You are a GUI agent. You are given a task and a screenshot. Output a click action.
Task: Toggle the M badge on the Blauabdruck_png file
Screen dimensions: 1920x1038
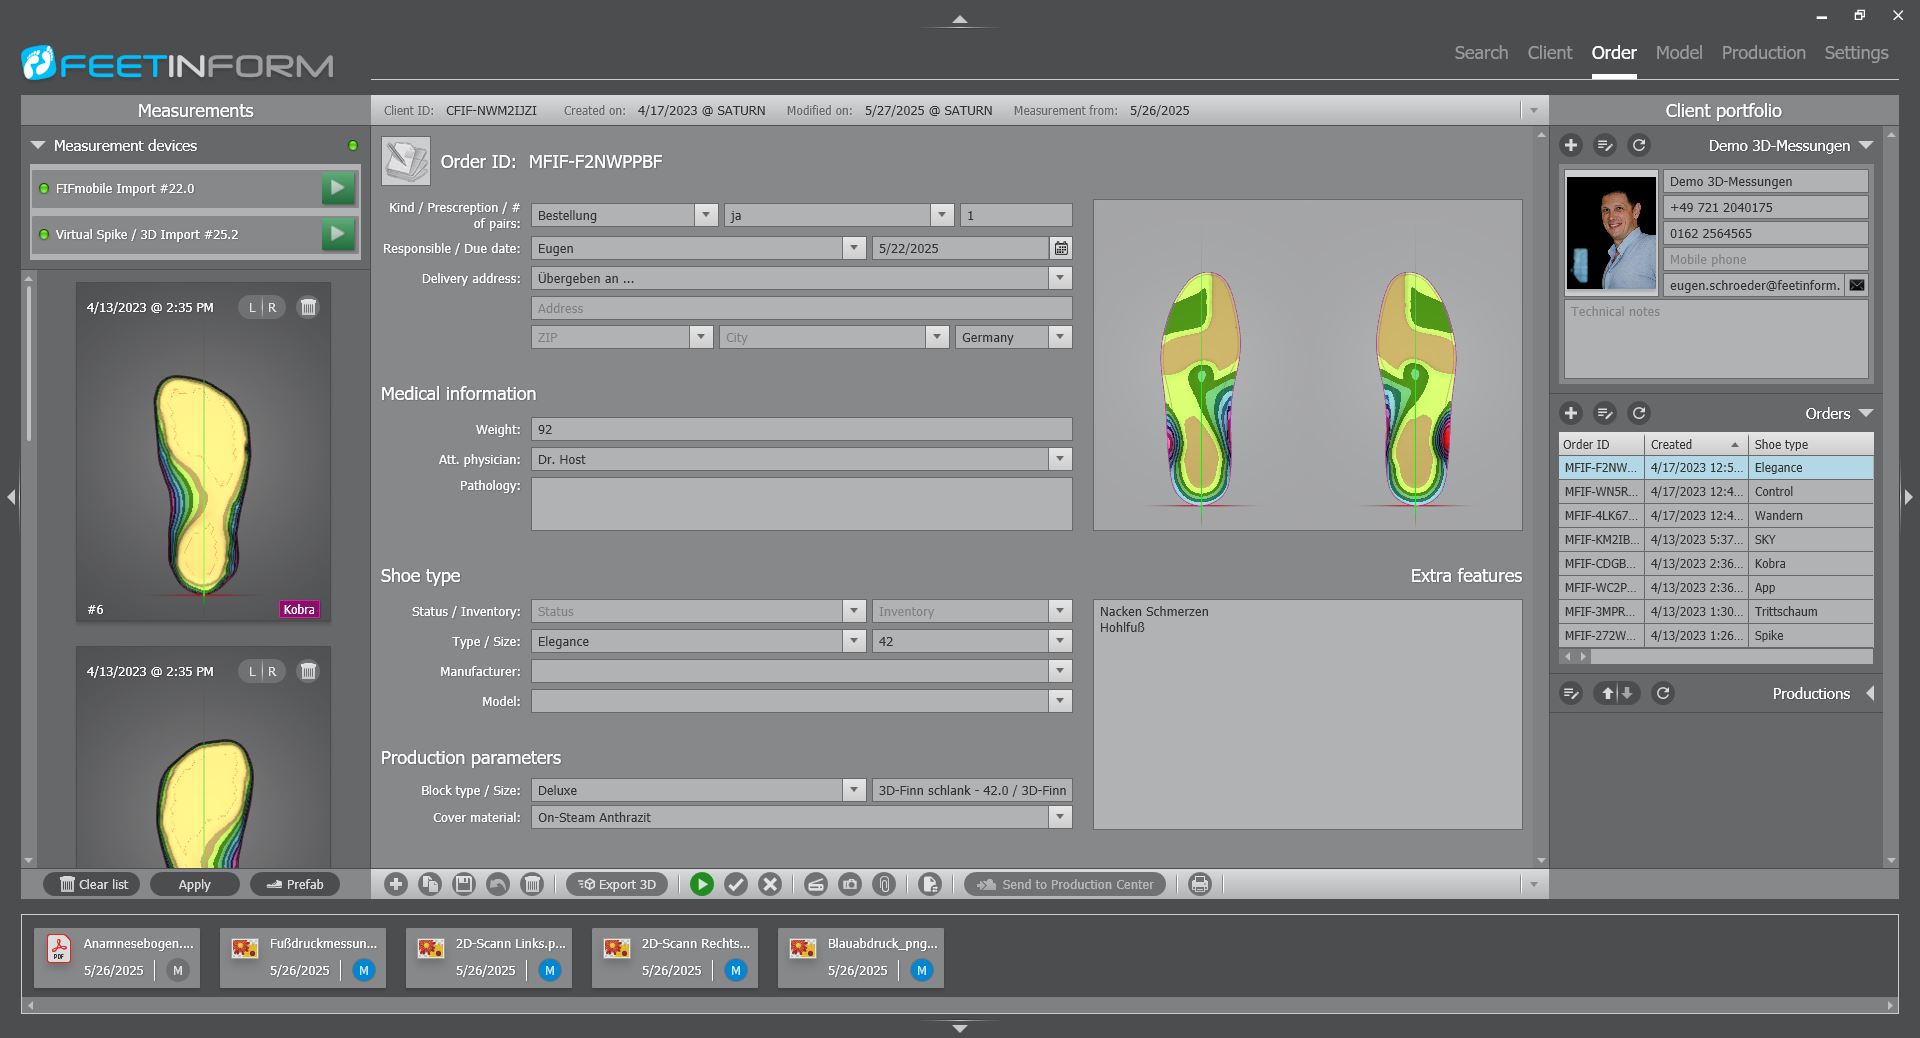click(x=922, y=970)
